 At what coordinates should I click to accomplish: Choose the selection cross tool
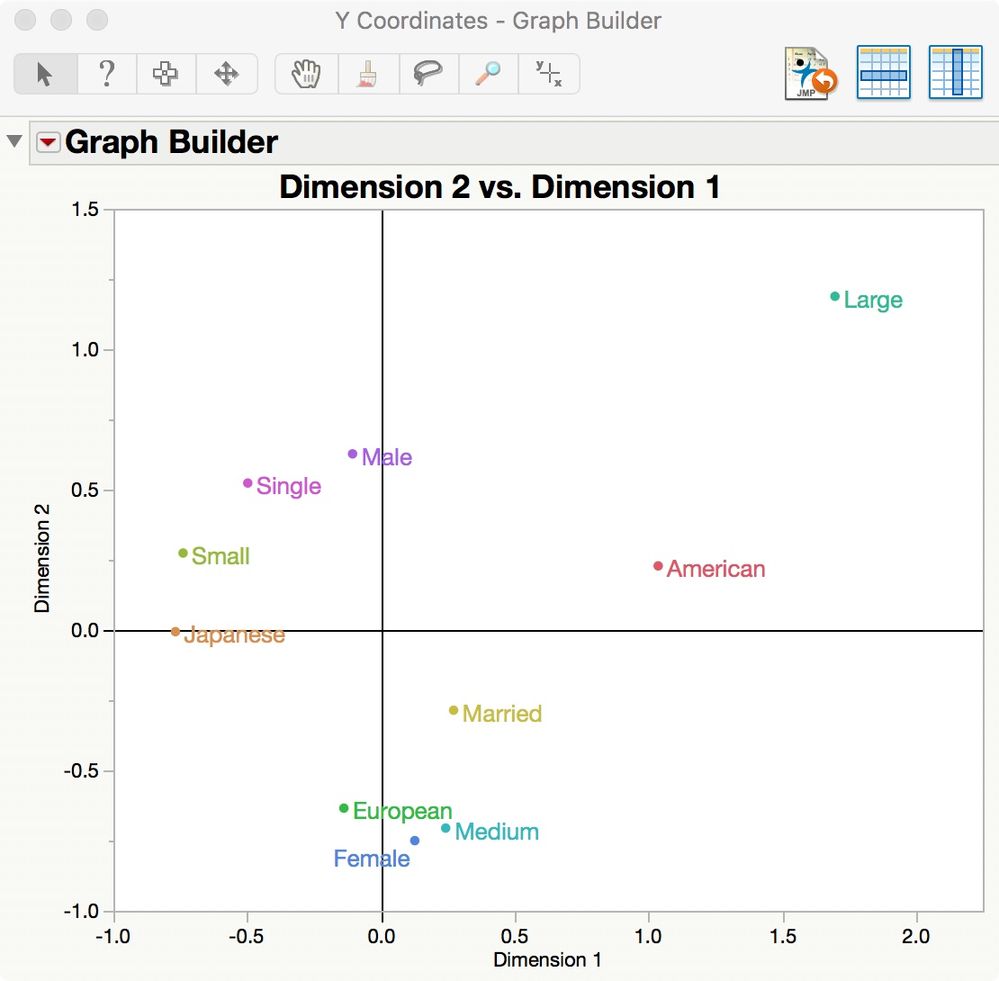166,74
